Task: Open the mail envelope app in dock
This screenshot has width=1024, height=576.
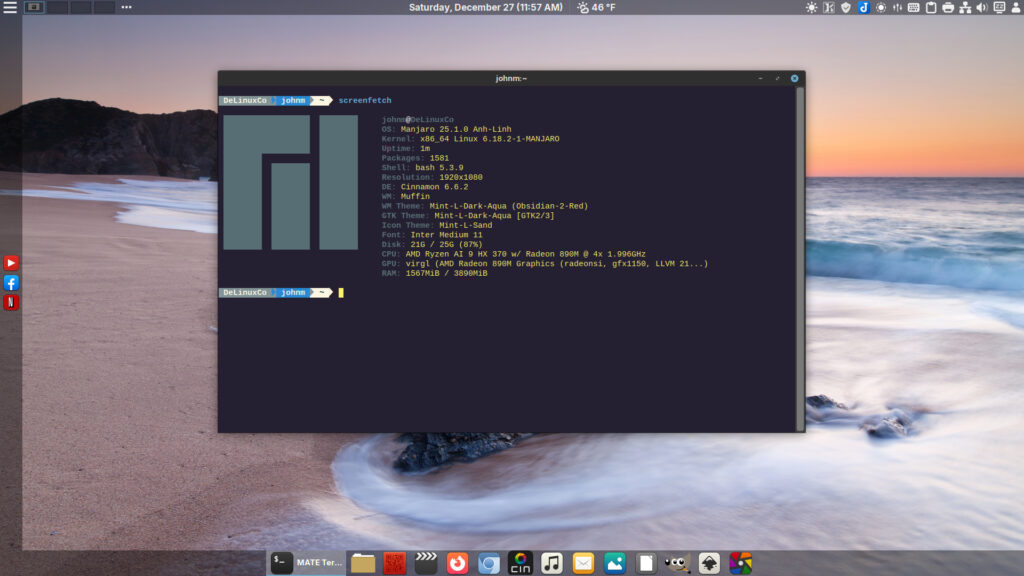Action: (x=583, y=563)
